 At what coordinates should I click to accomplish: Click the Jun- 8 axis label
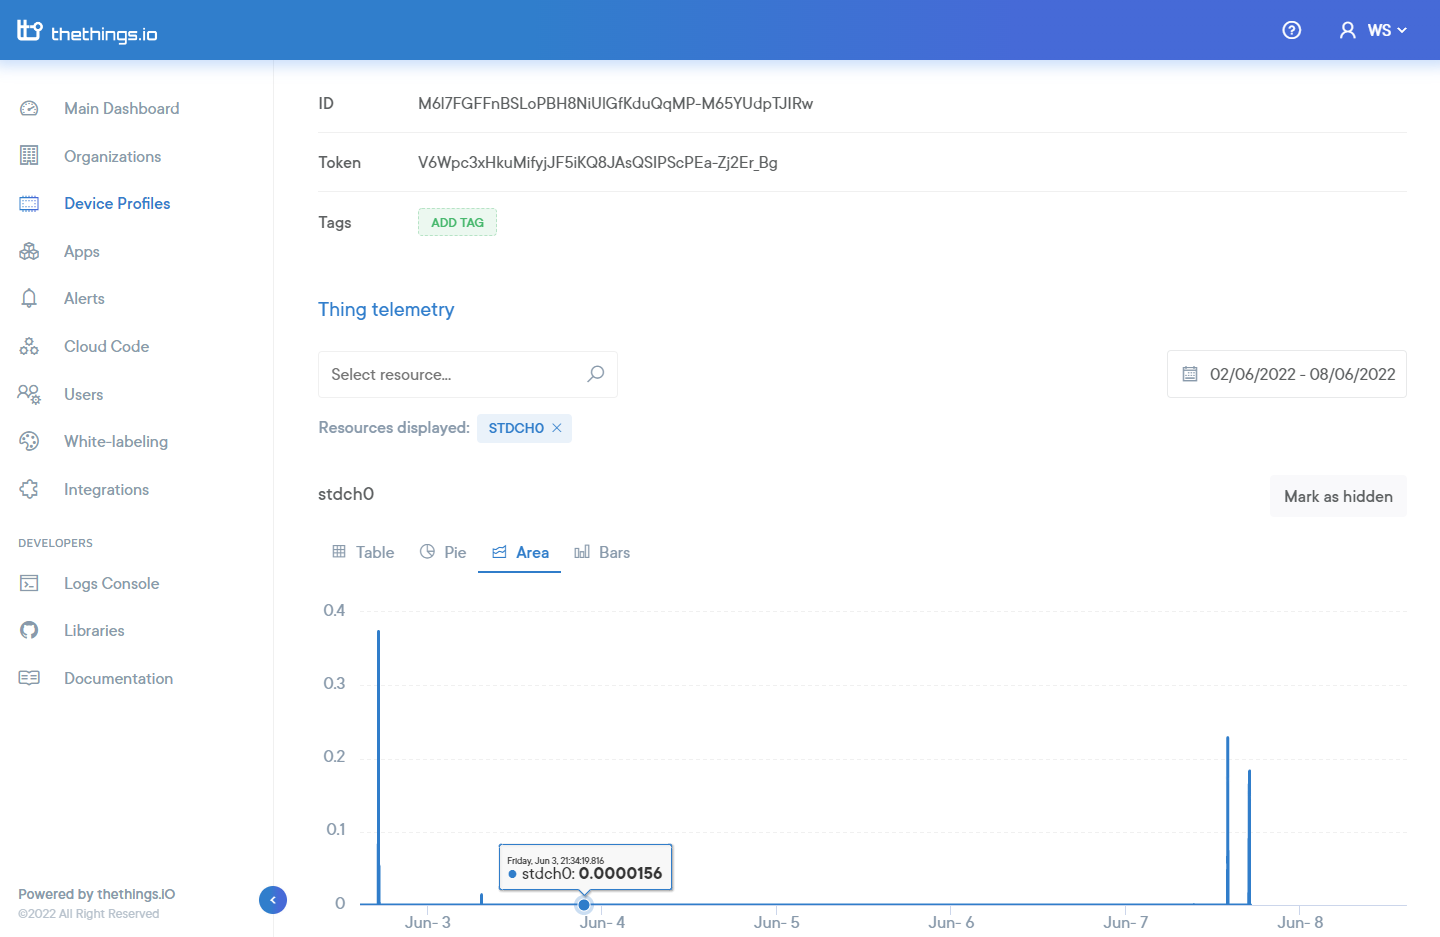pyautogui.click(x=1300, y=922)
